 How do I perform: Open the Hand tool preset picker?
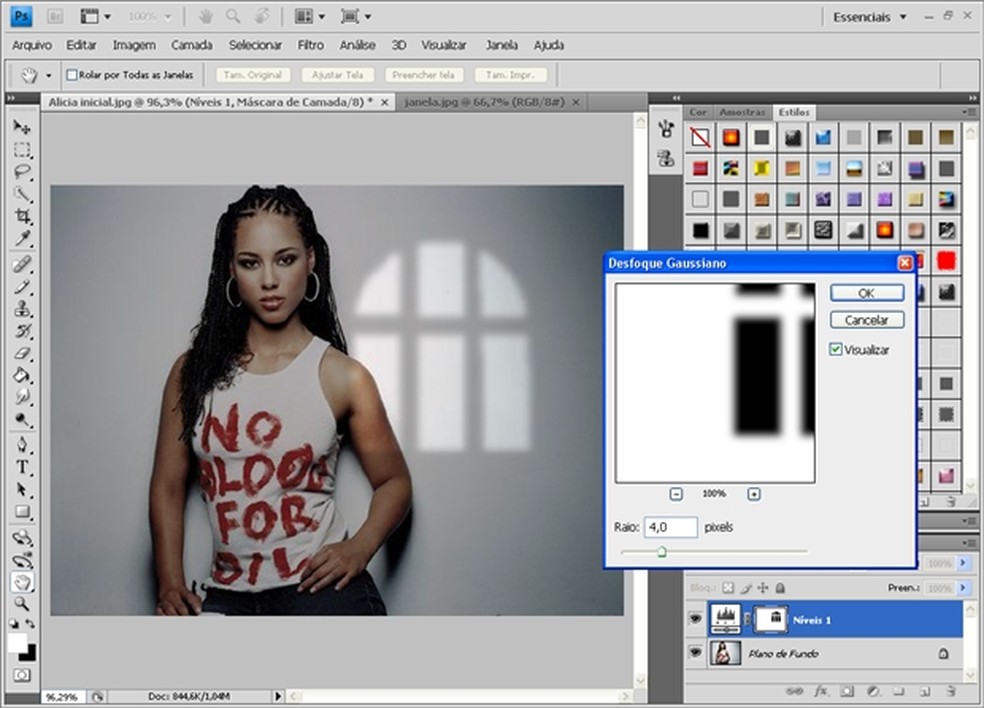coord(48,76)
